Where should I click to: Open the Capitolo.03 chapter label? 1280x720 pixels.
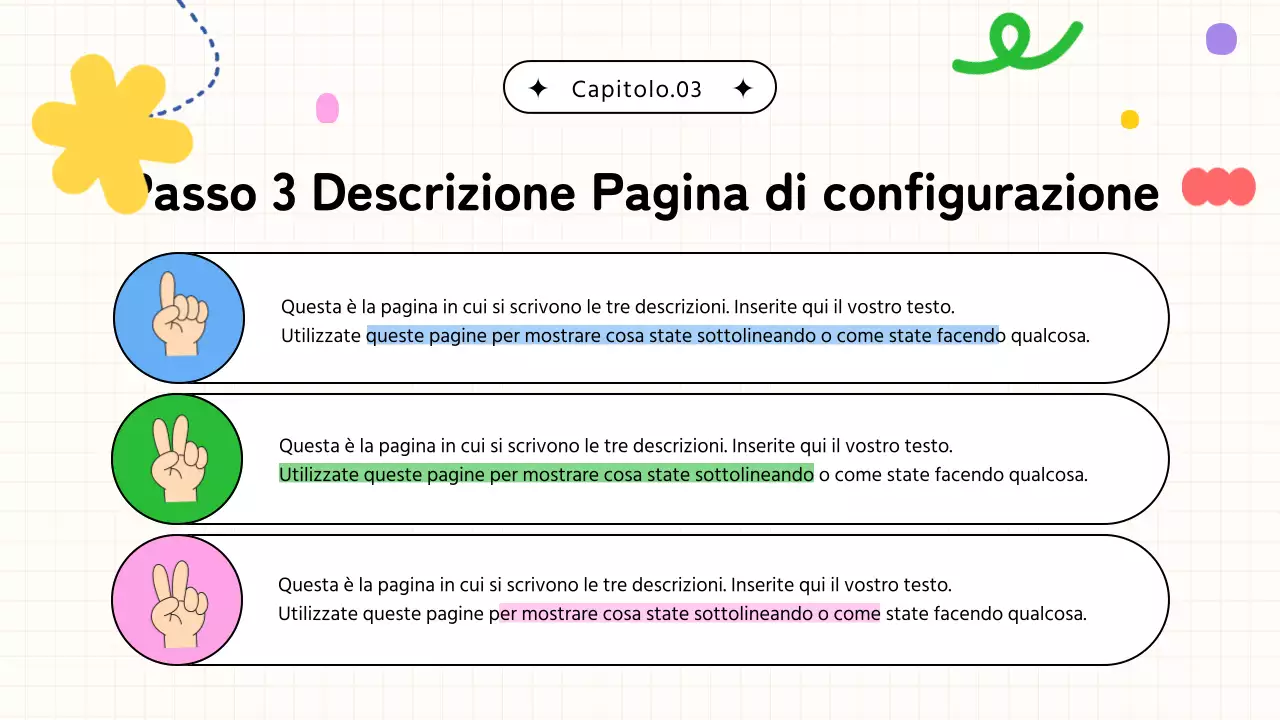[639, 88]
